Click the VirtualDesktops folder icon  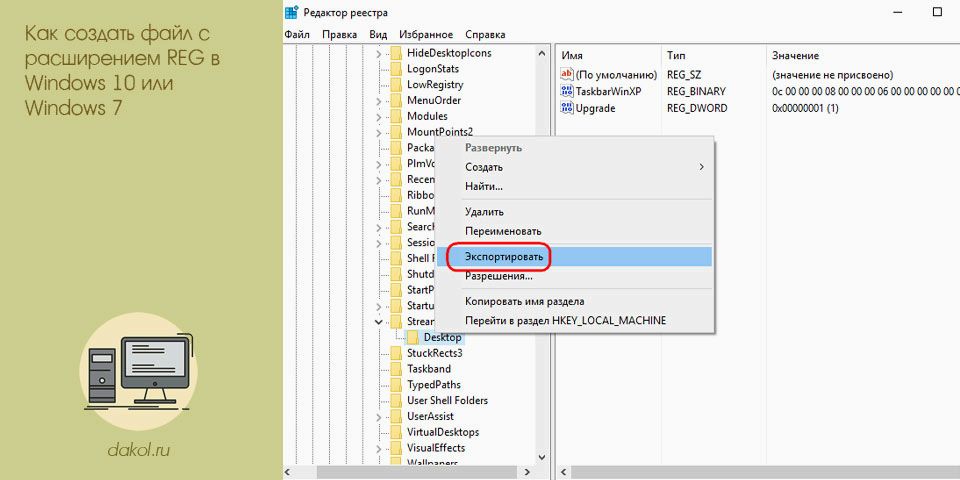coord(396,432)
